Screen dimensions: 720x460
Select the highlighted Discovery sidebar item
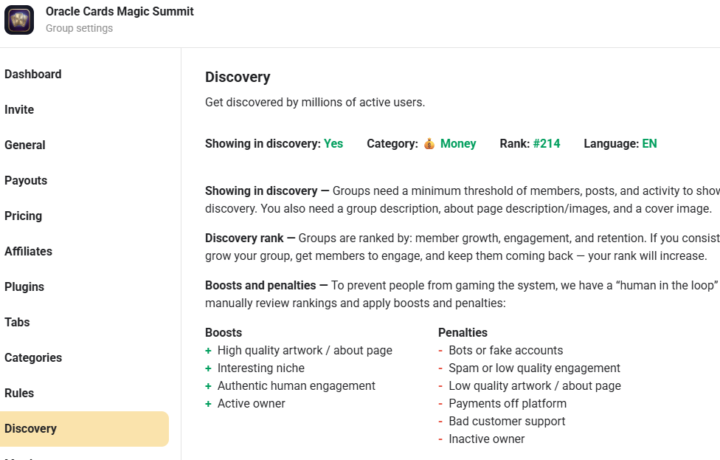[x=31, y=429]
